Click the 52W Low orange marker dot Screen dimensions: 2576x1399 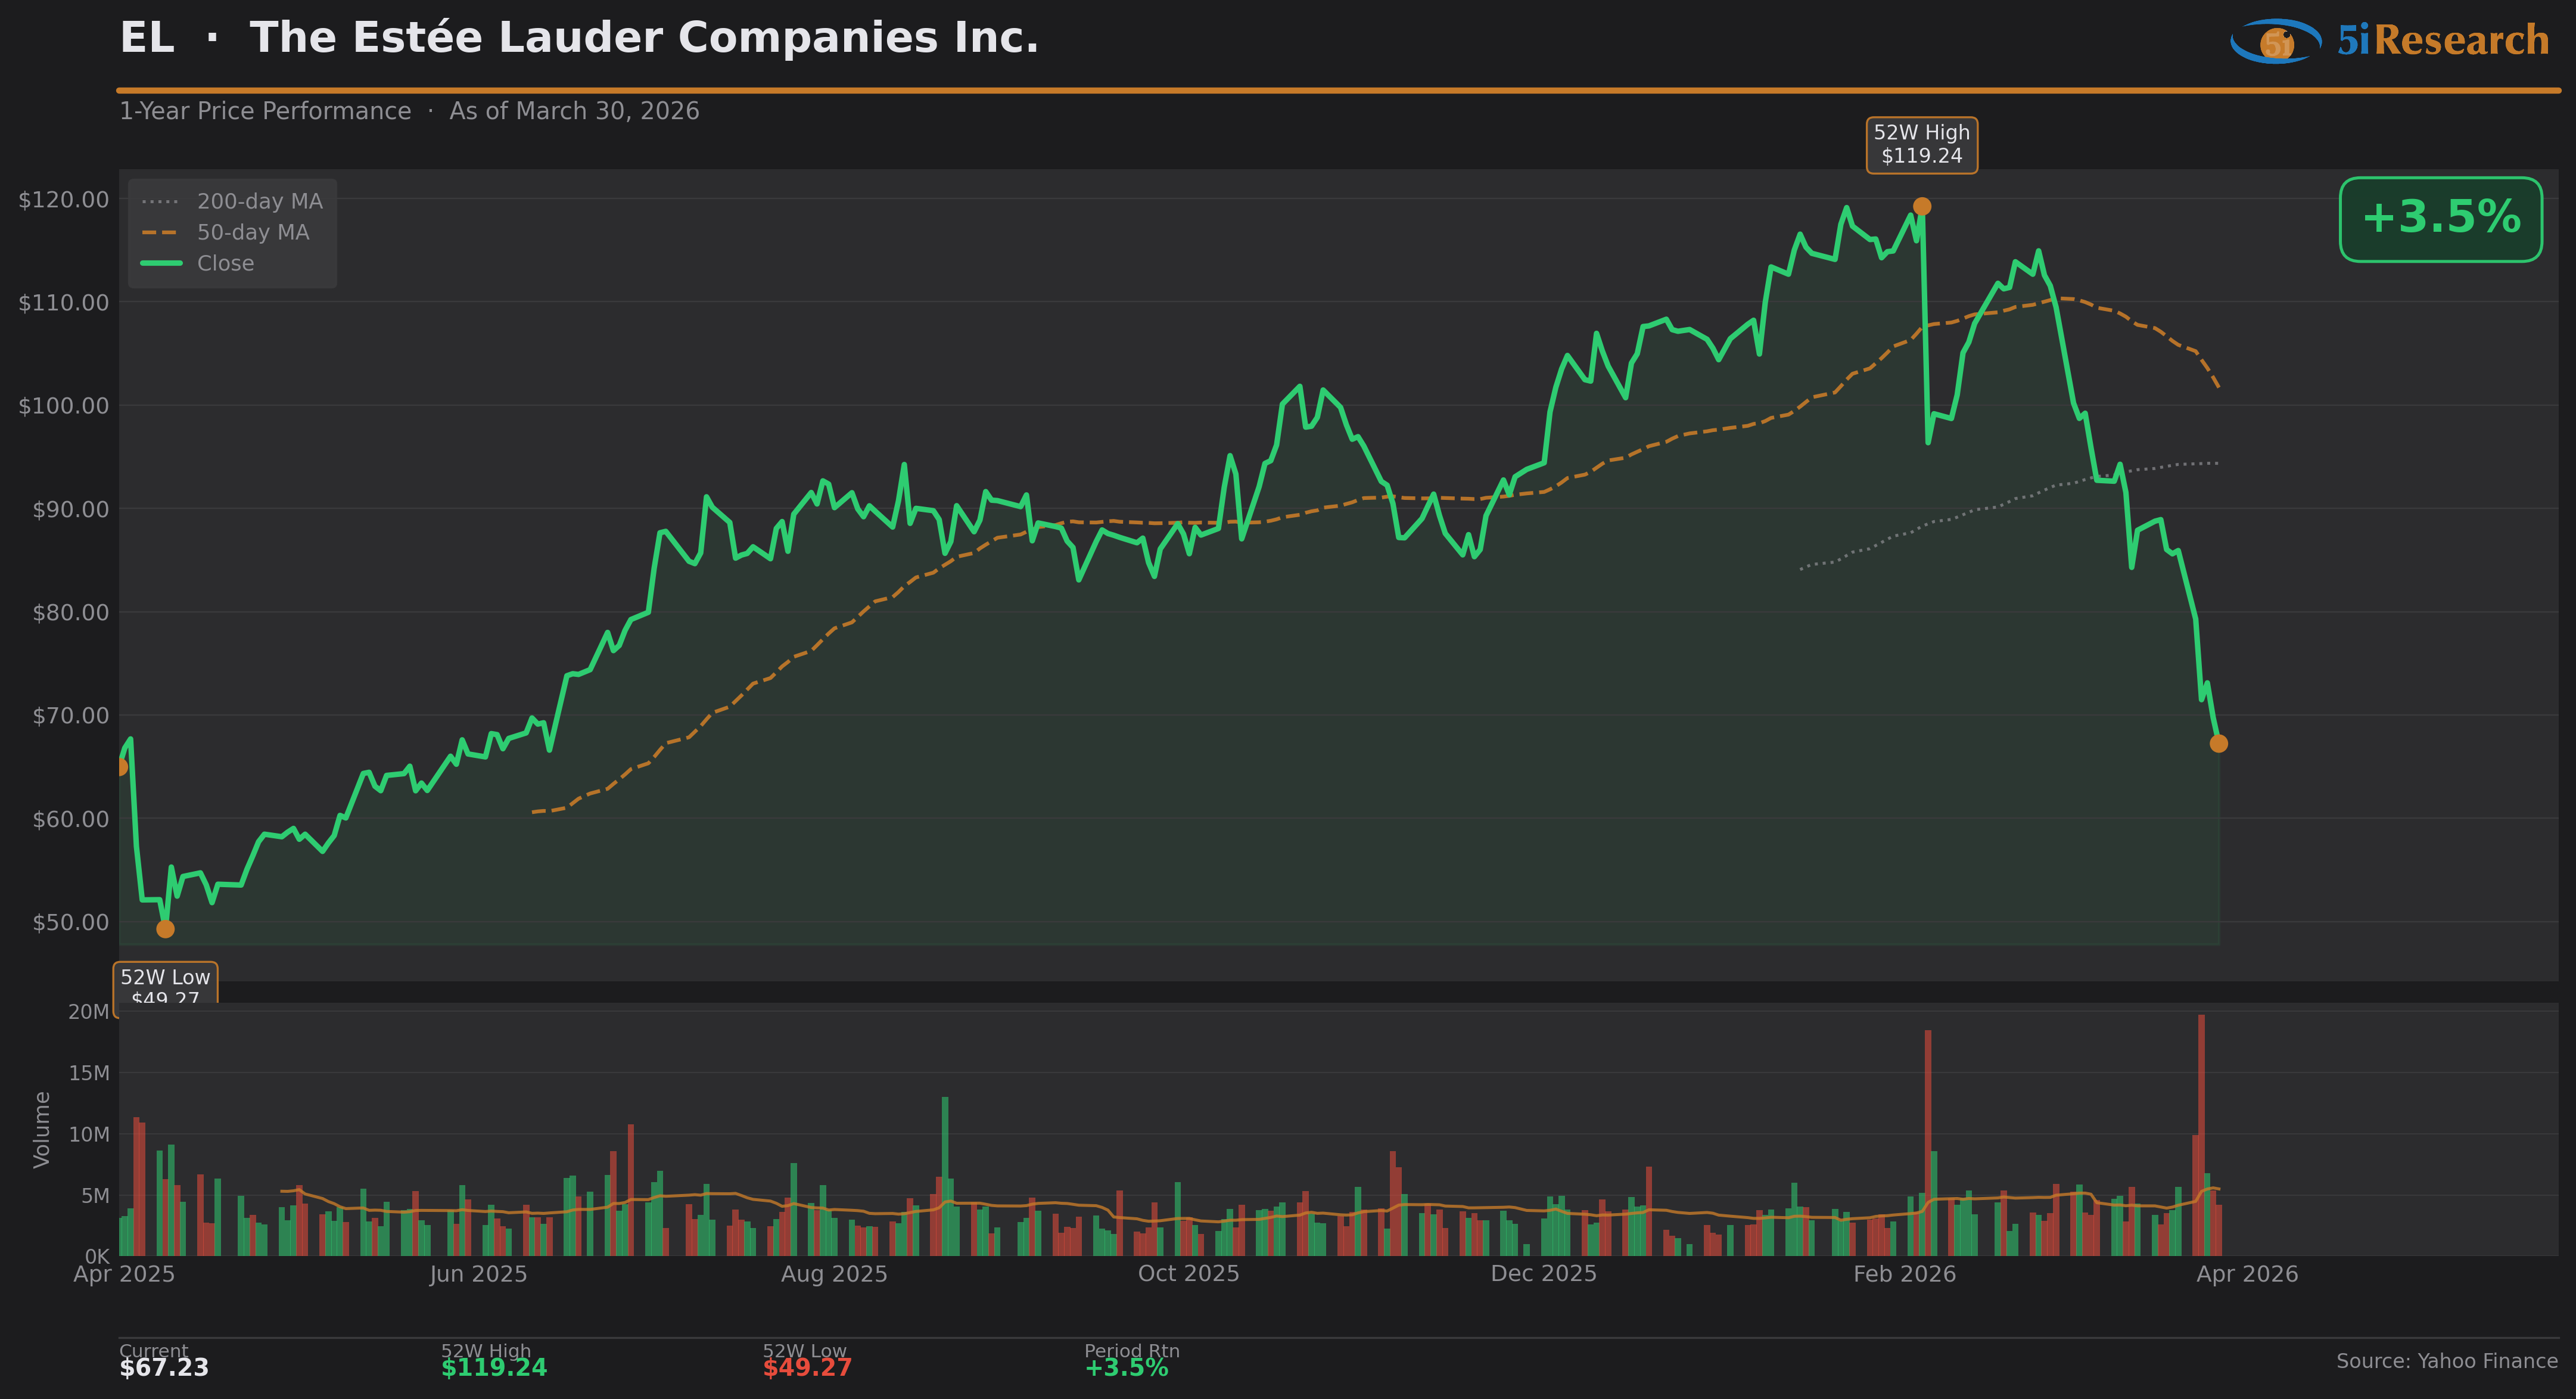pyautogui.click(x=166, y=929)
